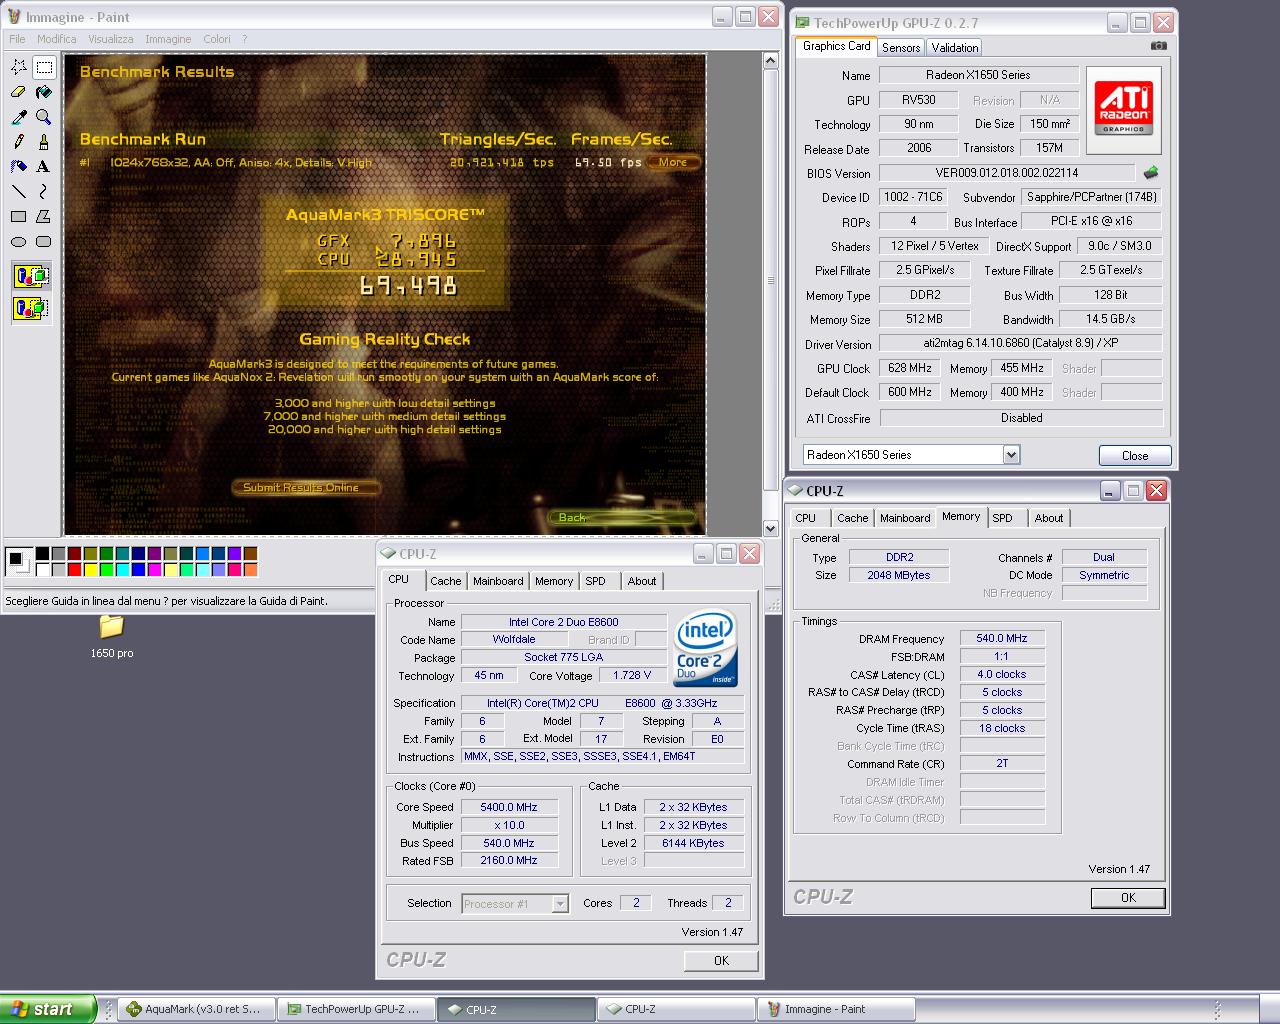Select the Text tool in Paint

(x=44, y=166)
